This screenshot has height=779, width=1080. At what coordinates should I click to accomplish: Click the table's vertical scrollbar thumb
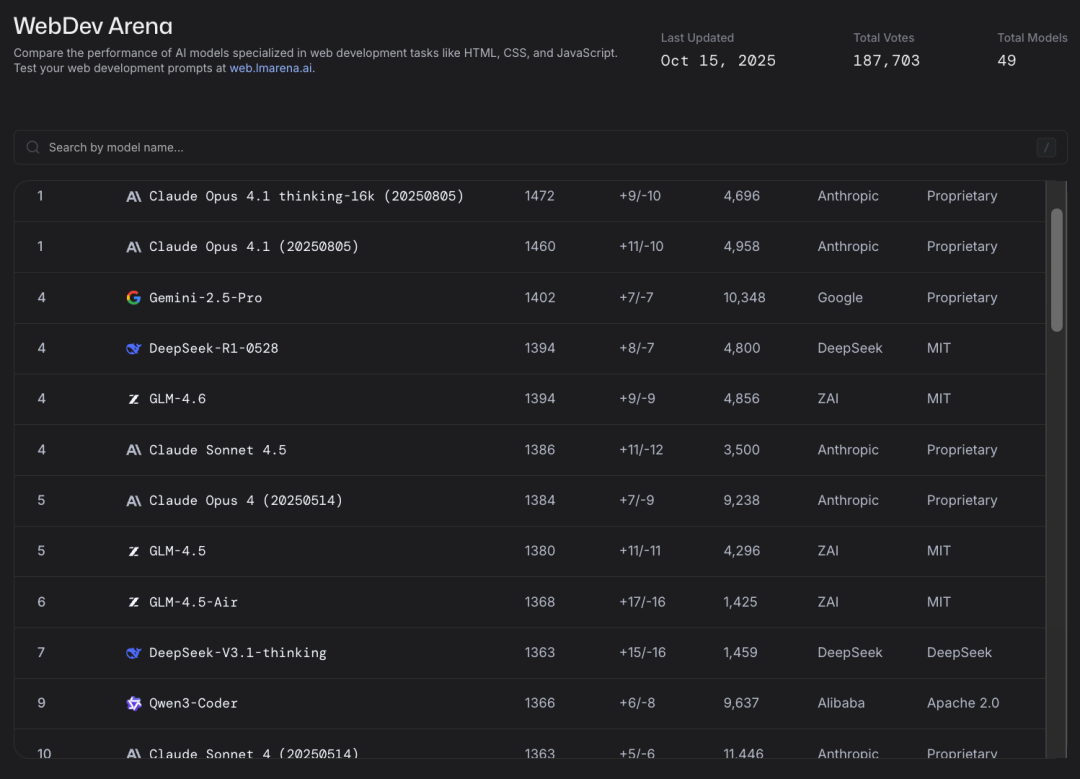click(1056, 269)
